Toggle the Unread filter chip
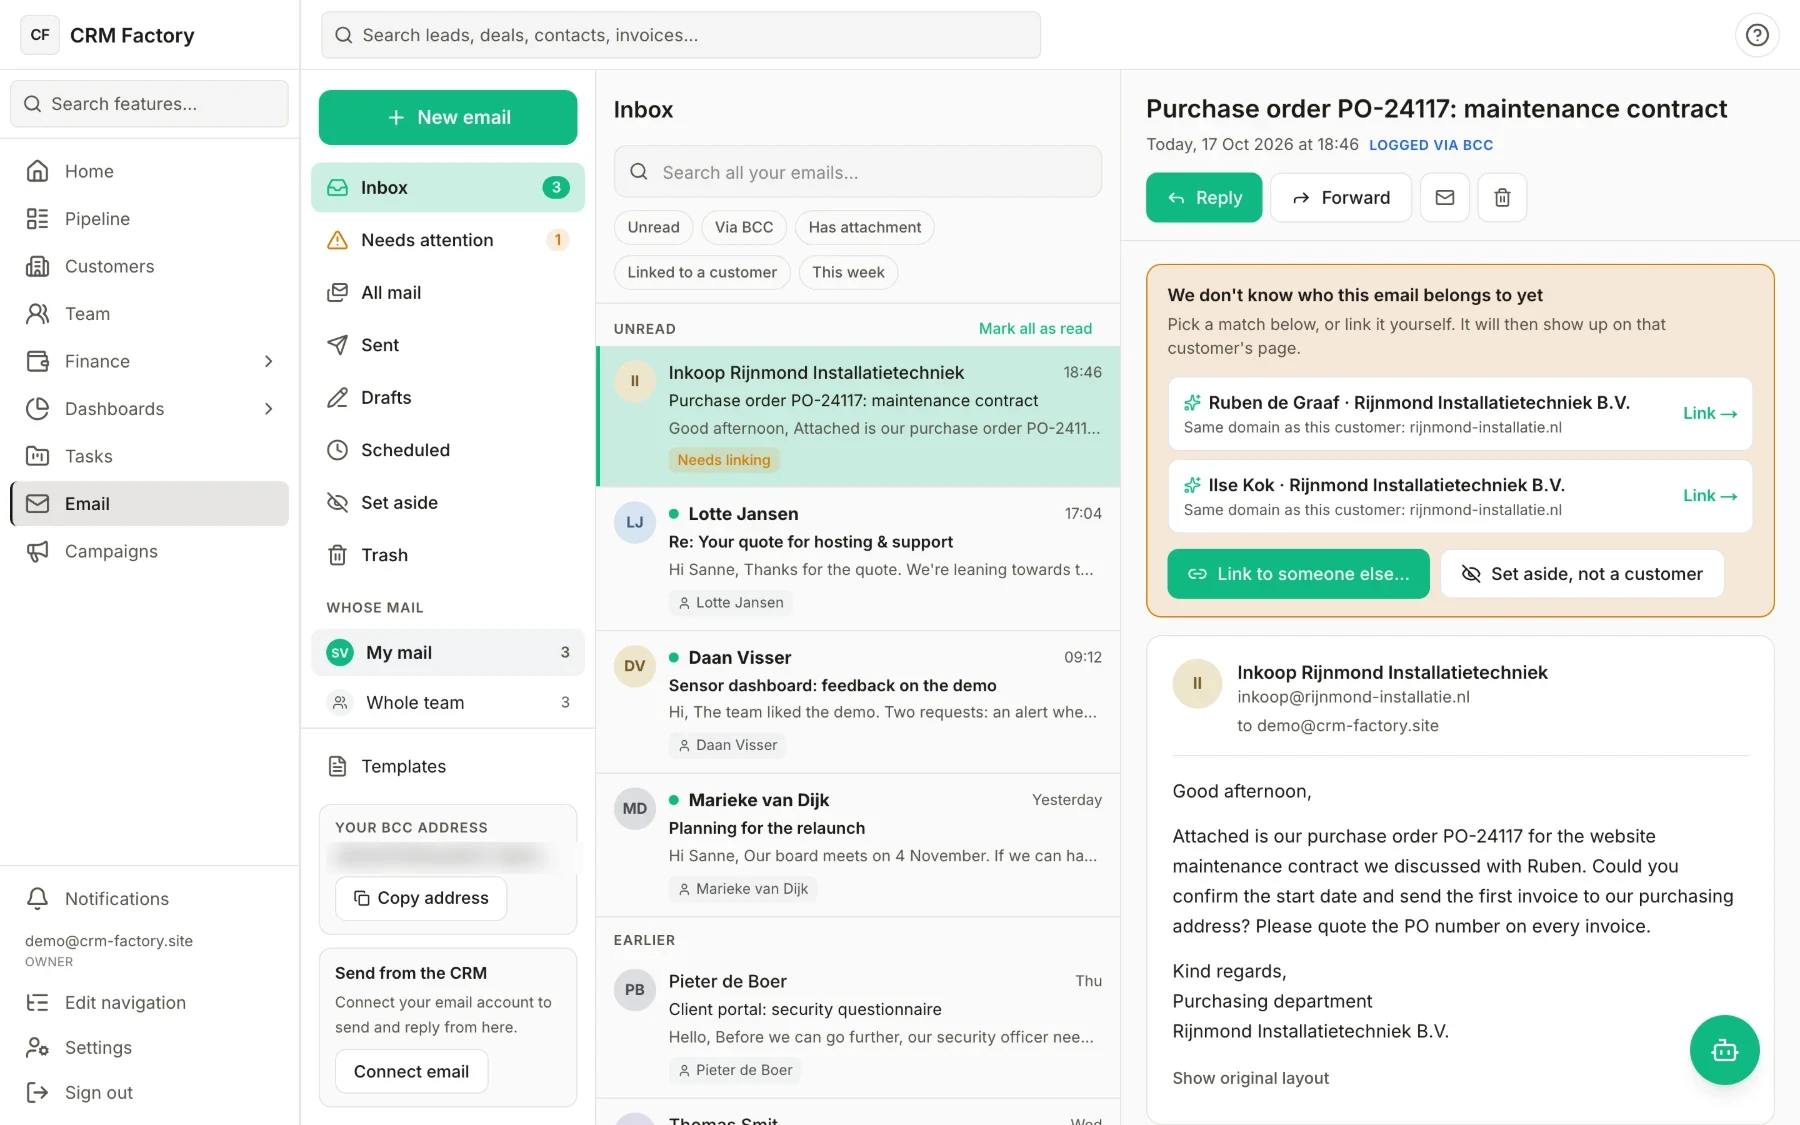The image size is (1800, 1125). 653,227
